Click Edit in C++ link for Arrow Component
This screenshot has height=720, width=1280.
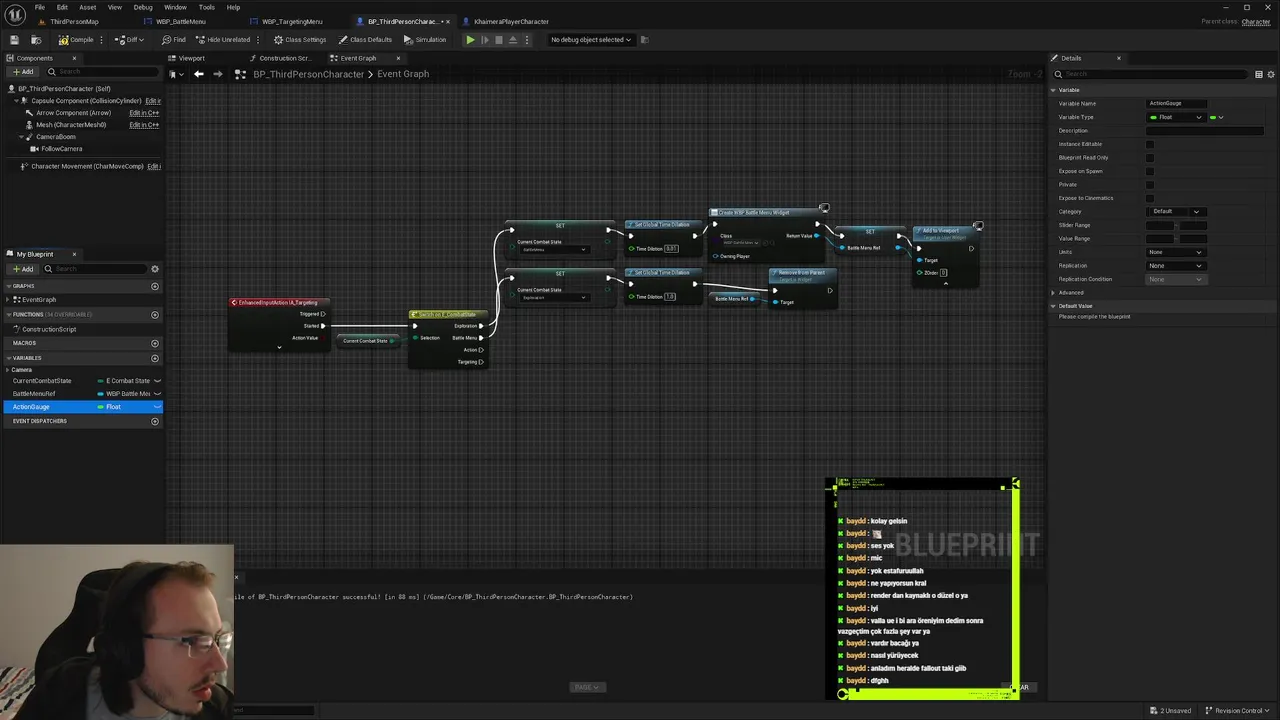click(144, 113)
